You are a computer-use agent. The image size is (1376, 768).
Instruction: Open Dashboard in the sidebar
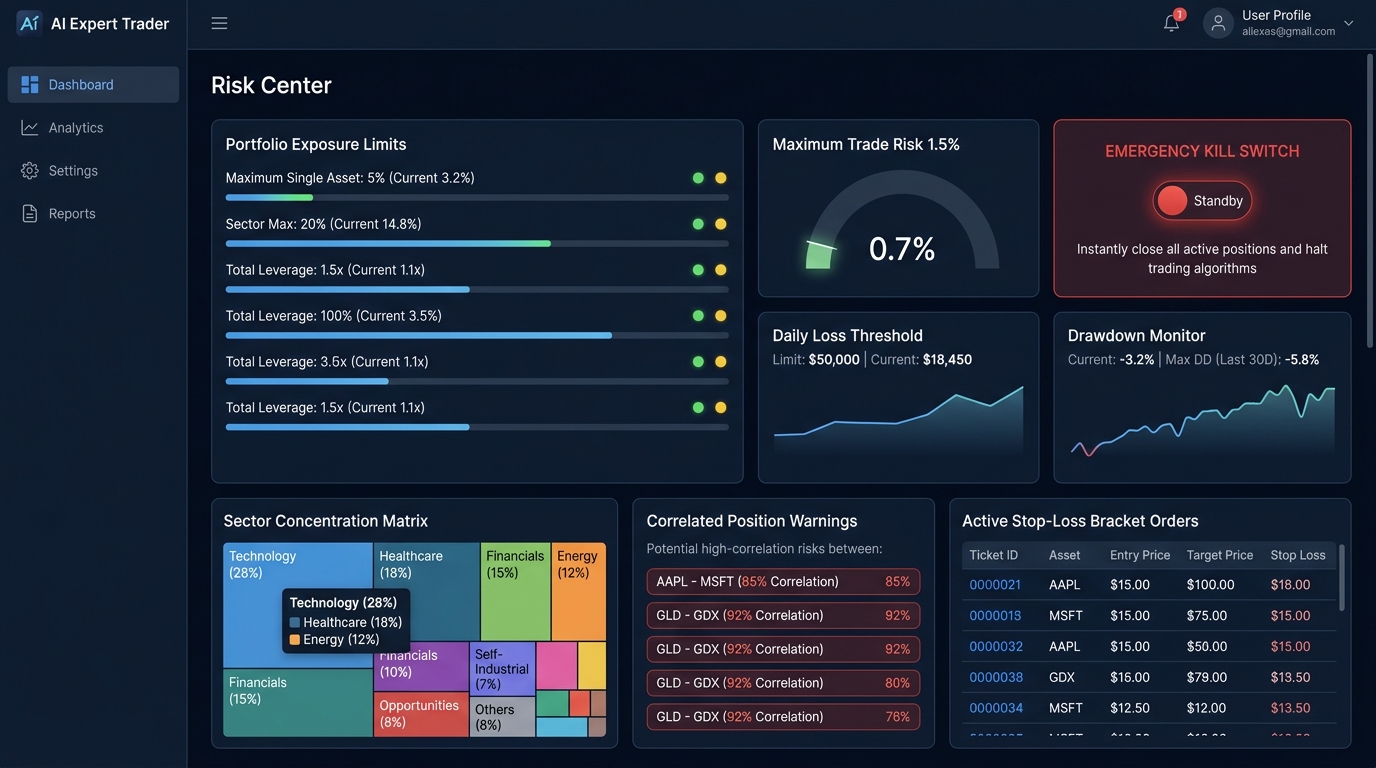point(93,85)
